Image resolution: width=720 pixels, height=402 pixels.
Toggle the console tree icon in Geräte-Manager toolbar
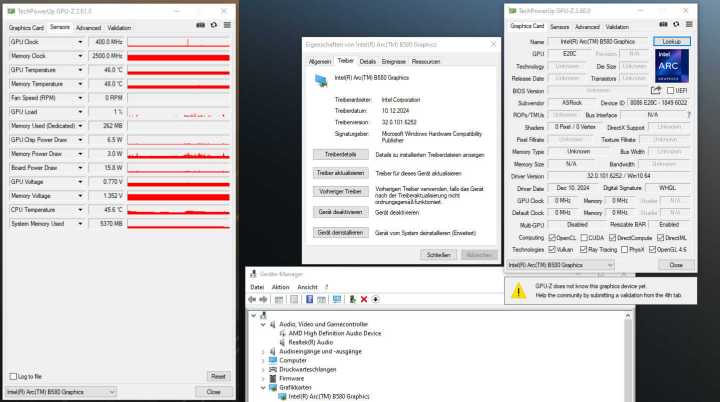tap(279, 300)
